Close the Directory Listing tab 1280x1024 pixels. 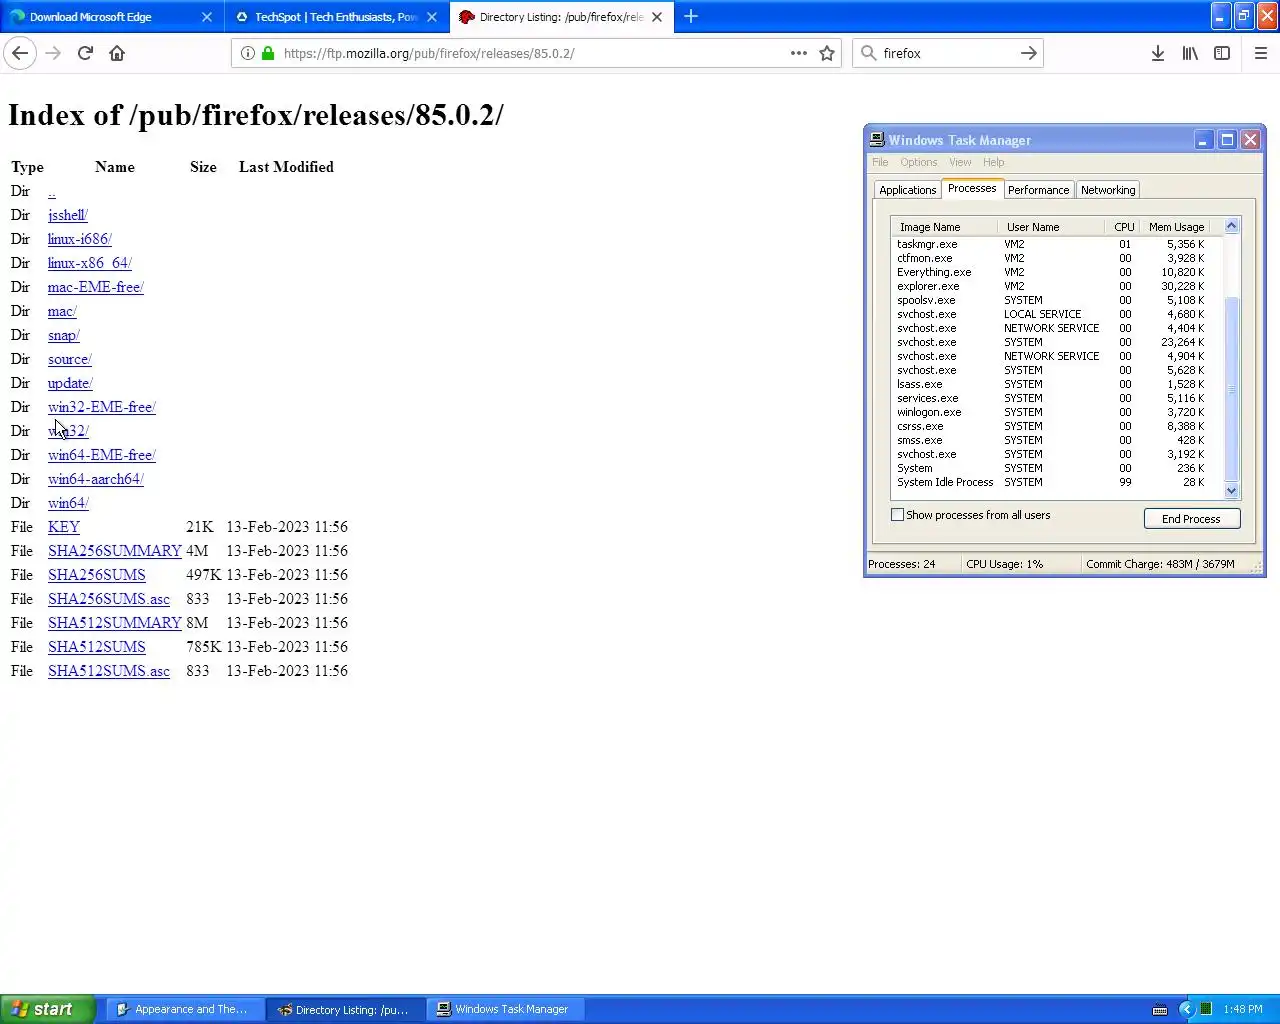[x=657, y=17]
